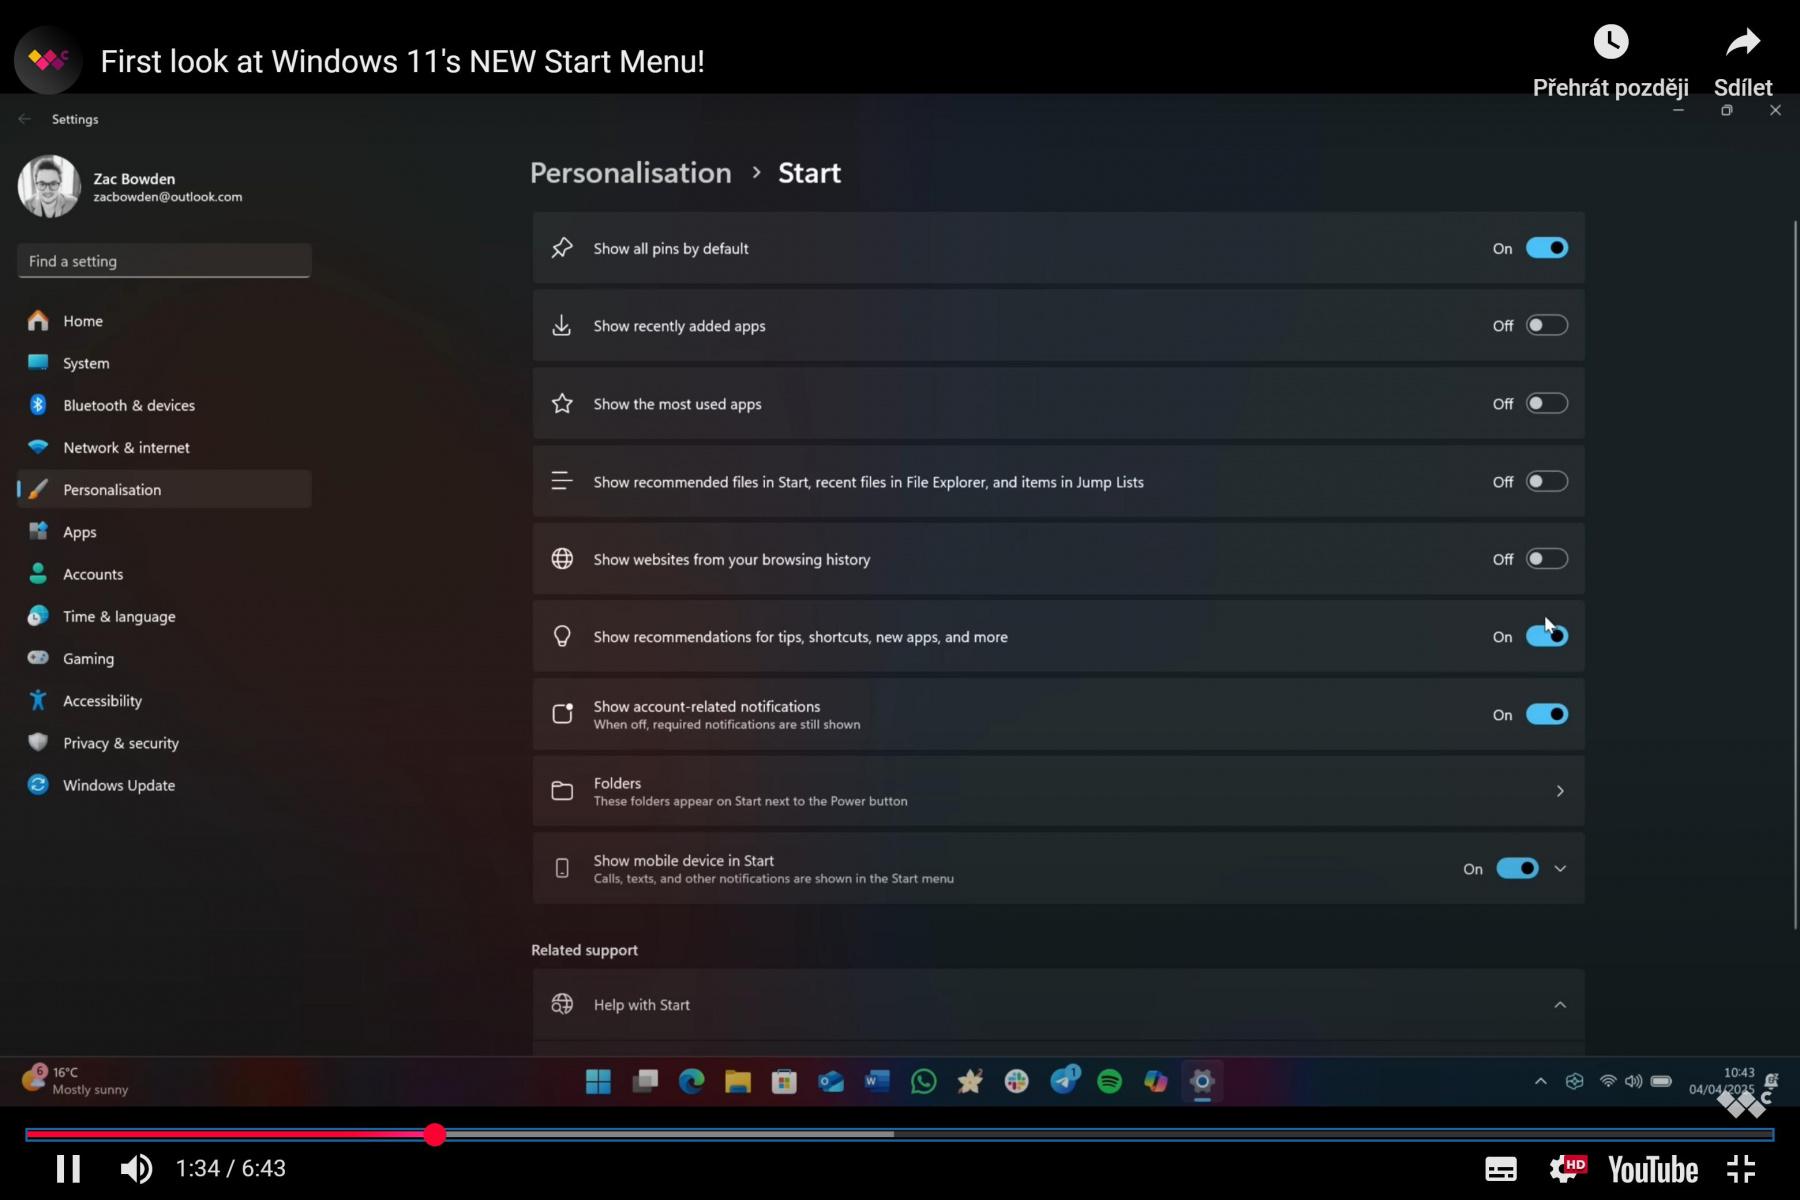Click the speaker icon in system tray
Image resolution: width=1800 pixels, height=1200 pixels.
1634,1081
